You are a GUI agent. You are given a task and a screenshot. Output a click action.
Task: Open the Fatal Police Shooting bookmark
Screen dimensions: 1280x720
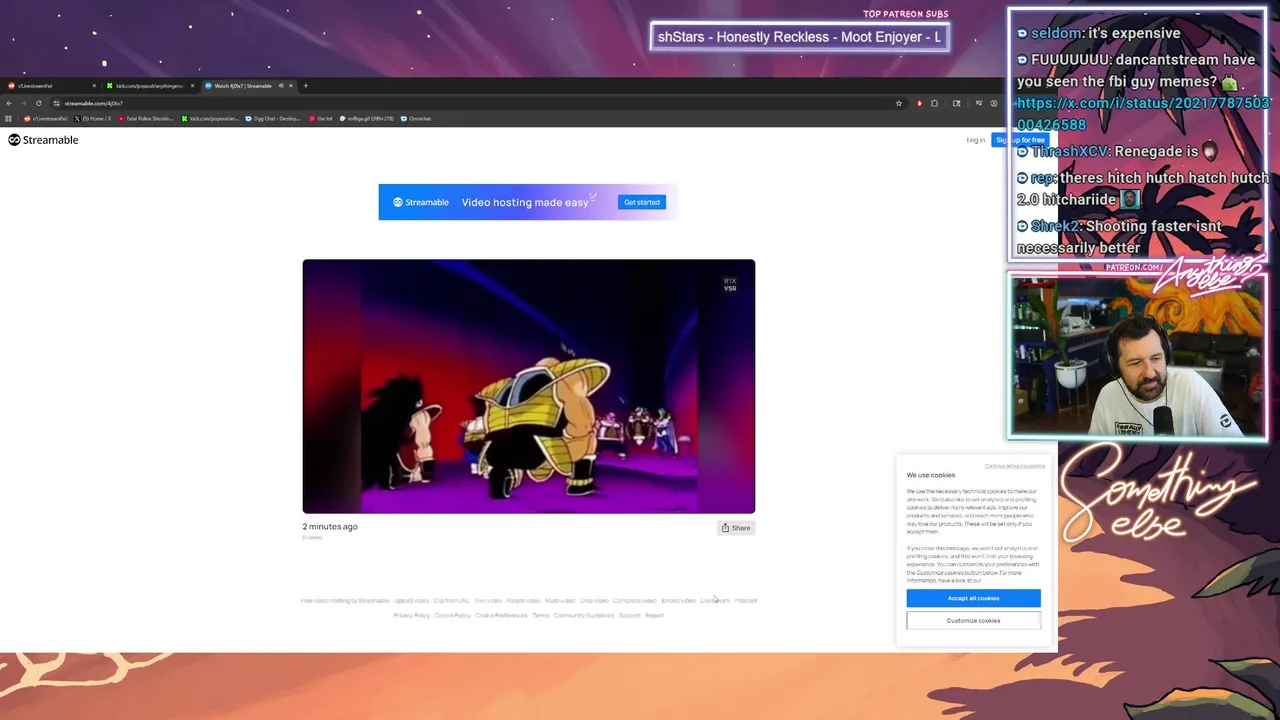tap(146, 118)
